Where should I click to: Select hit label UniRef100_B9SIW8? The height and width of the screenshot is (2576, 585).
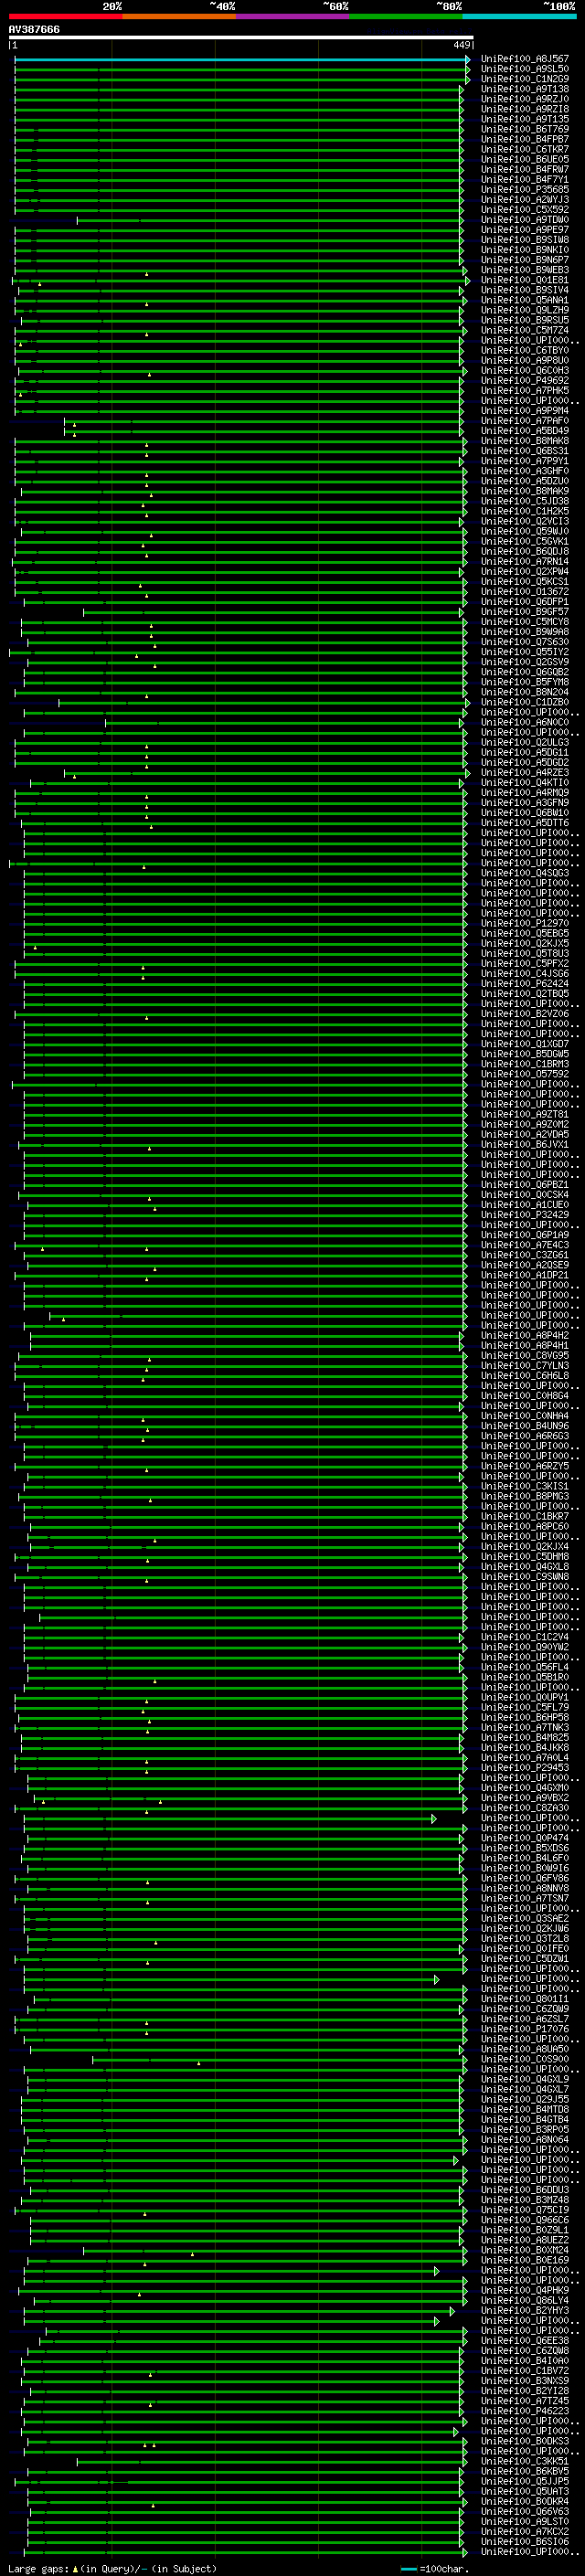tap(525, 240)
